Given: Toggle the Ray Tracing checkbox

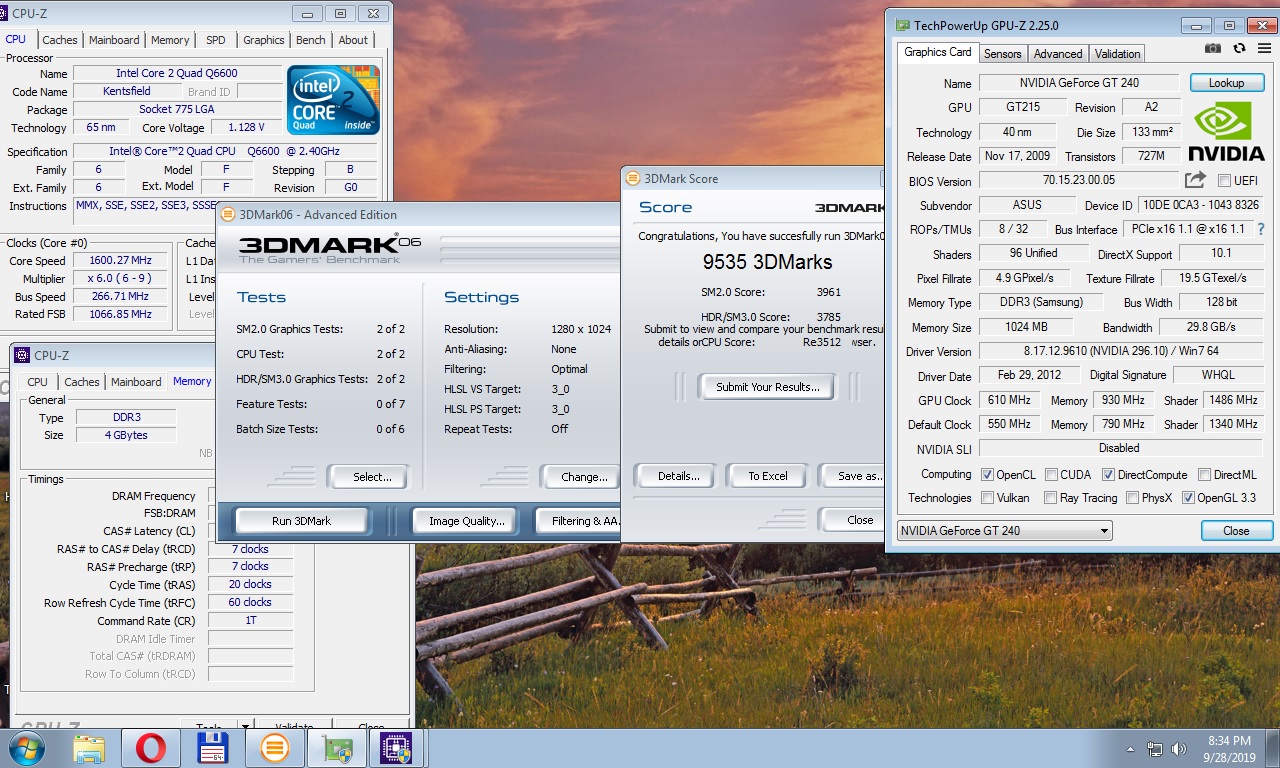Looking at the screenshot, I should pos(1051,498).
